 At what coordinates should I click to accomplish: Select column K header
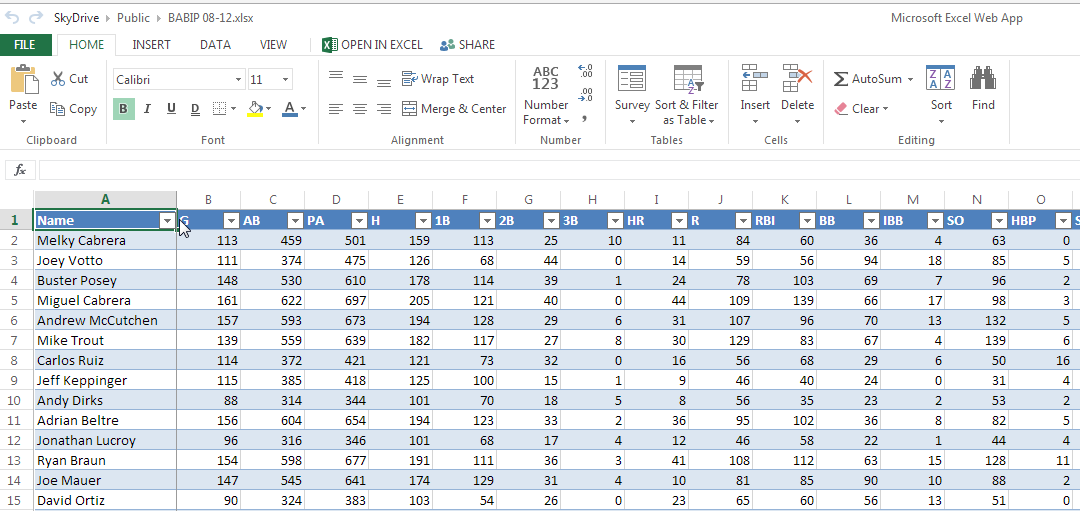pyautogui.click(x=785, y=200)
